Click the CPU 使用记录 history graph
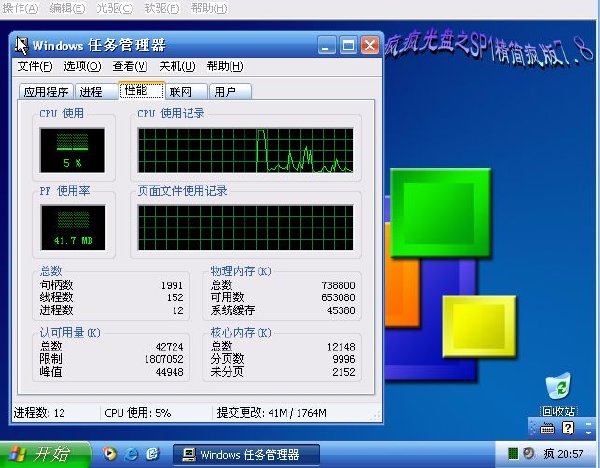 point(245,150)
